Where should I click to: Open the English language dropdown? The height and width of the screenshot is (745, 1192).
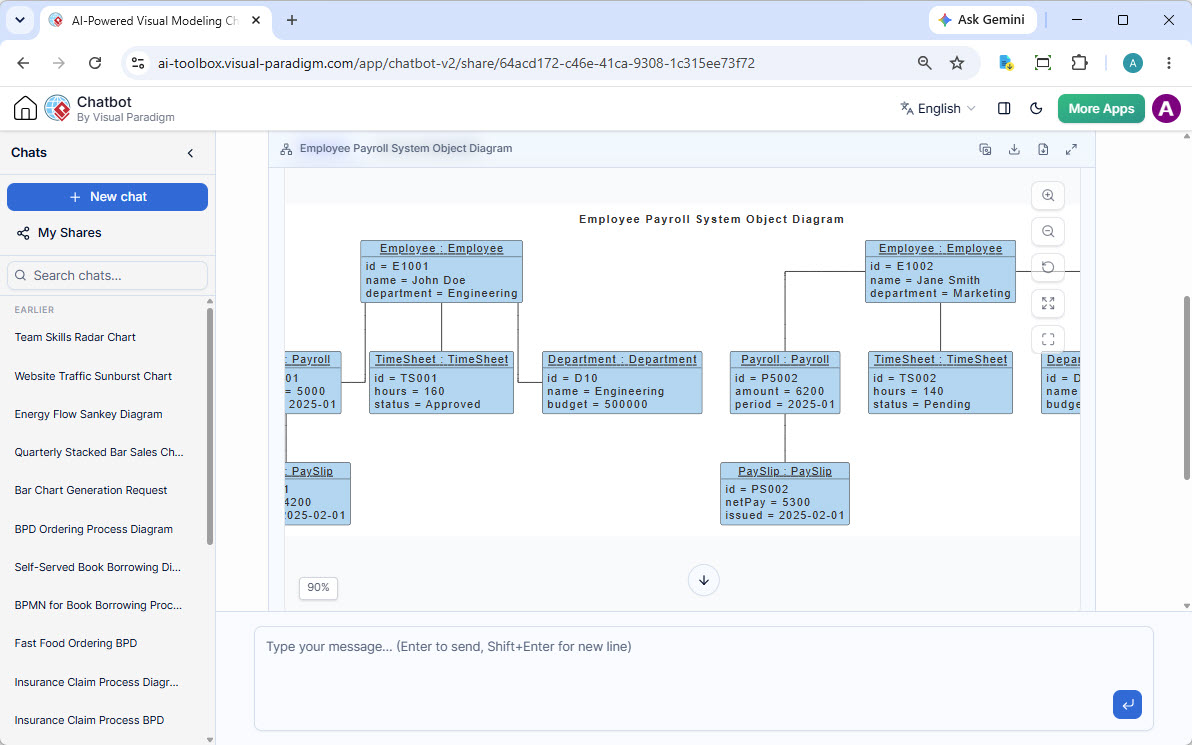pos(937,109)
